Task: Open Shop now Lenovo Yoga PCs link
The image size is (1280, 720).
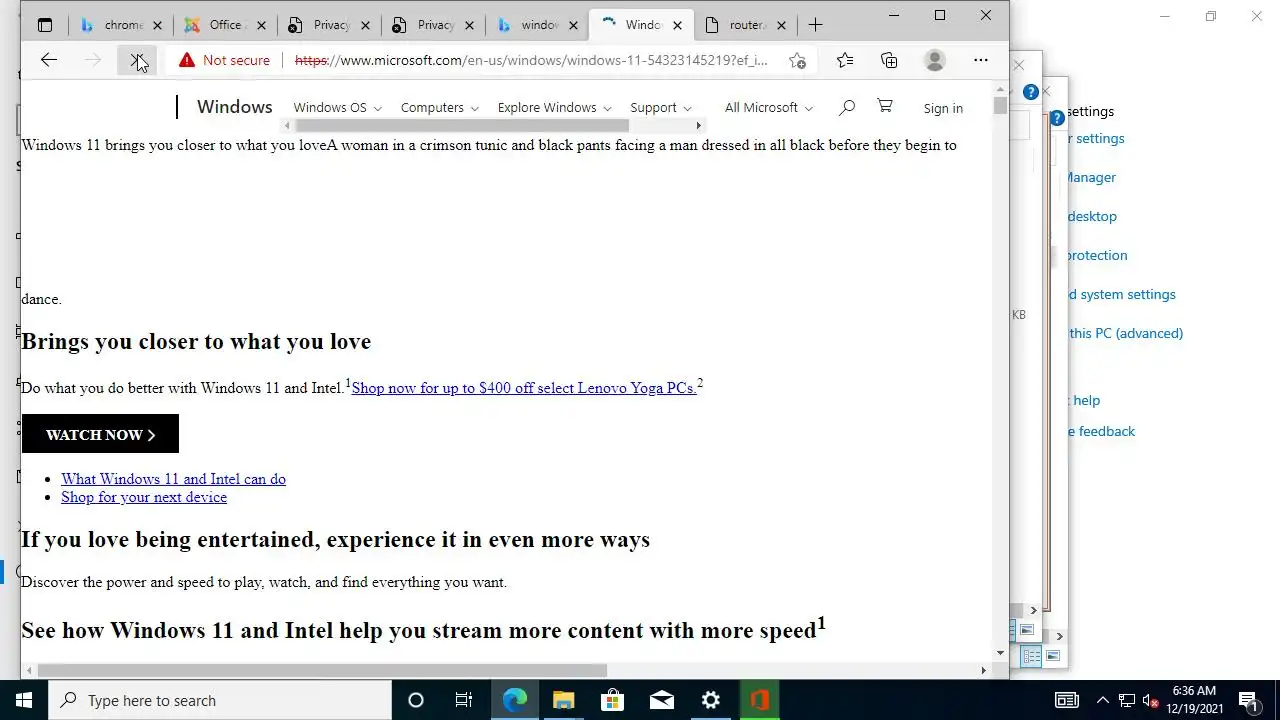Action: (524, 388)
